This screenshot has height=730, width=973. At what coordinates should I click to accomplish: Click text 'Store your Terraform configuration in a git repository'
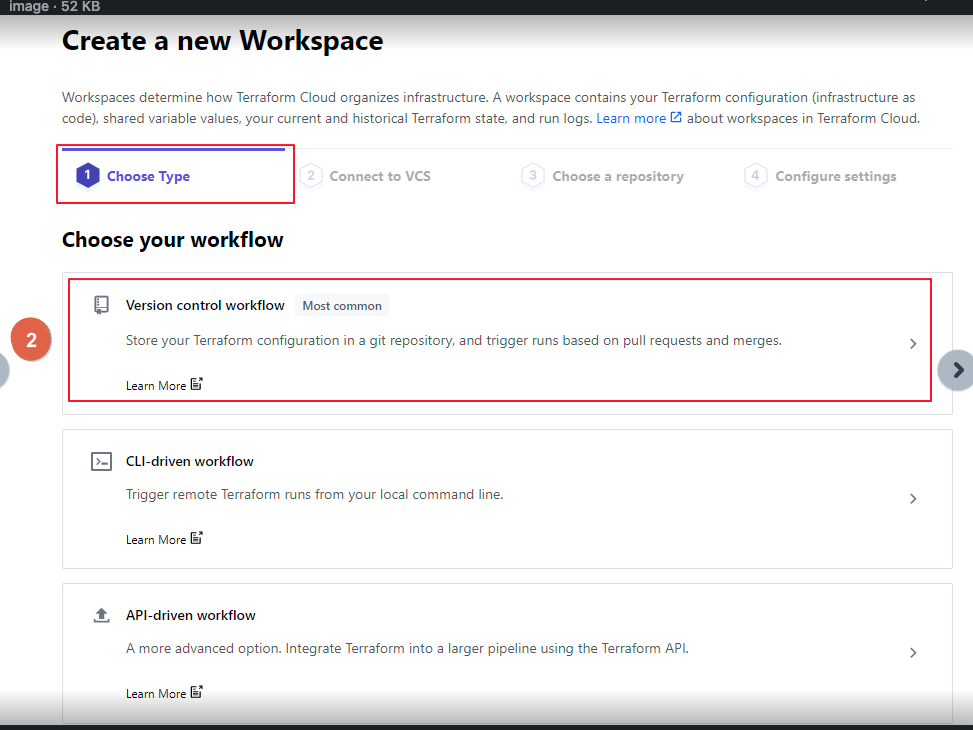290,340
